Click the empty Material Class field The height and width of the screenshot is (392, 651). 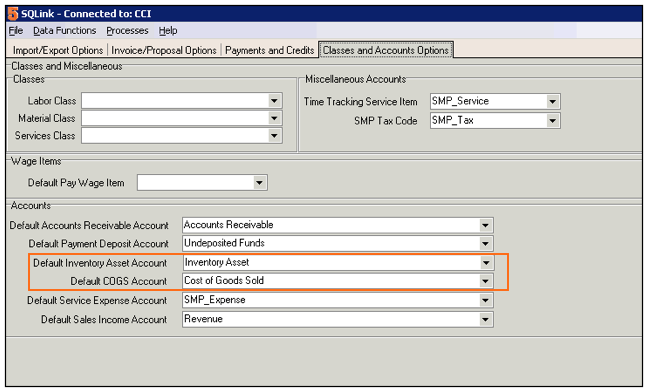coord(182,118)
